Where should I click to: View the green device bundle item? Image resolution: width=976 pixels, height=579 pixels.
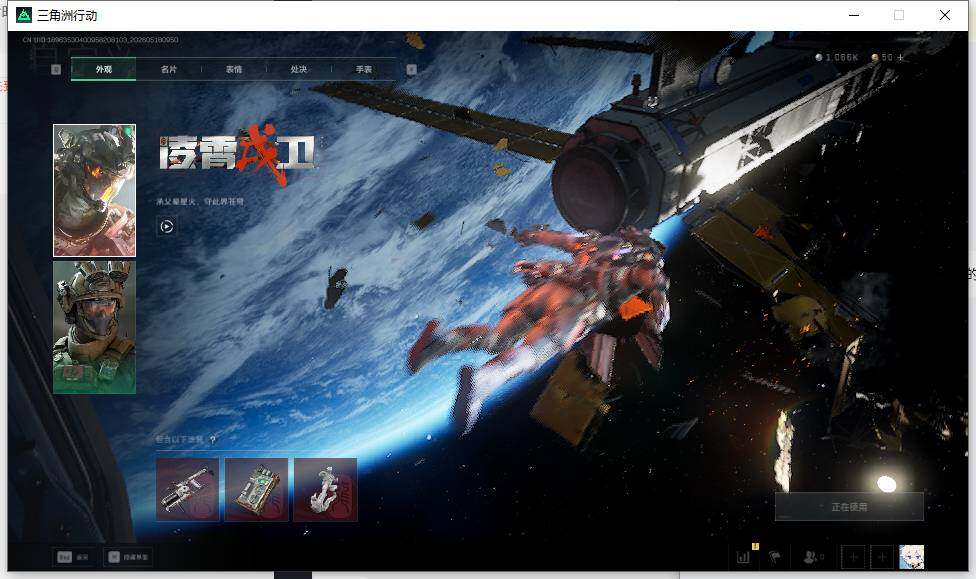[256, 489]
